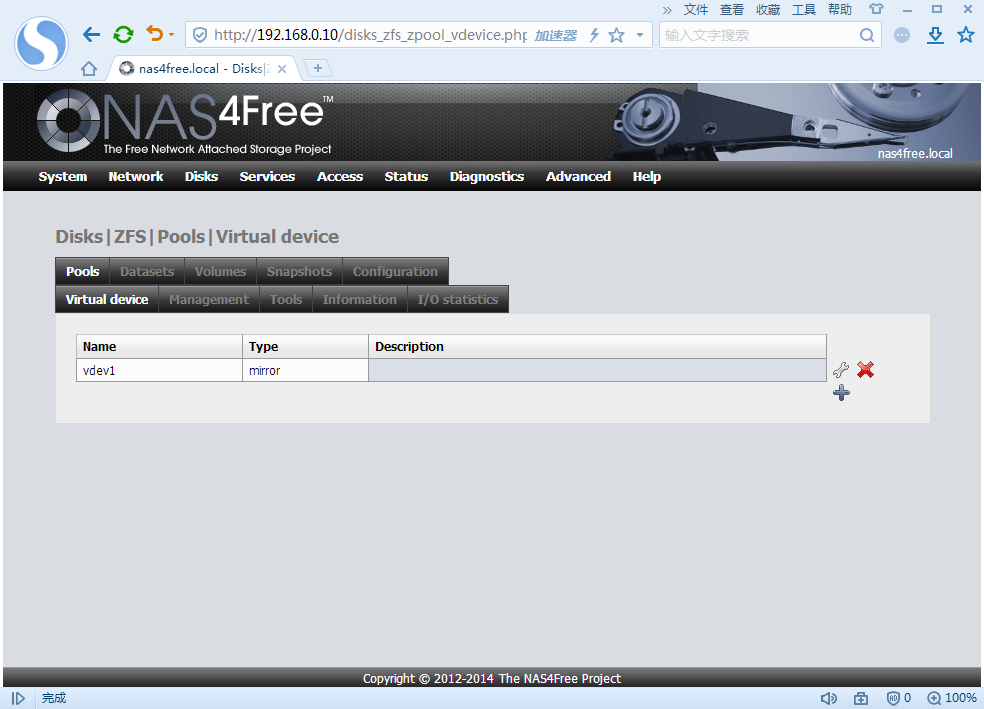
Task: Click the Description column header
Action: tap(597, 346)
